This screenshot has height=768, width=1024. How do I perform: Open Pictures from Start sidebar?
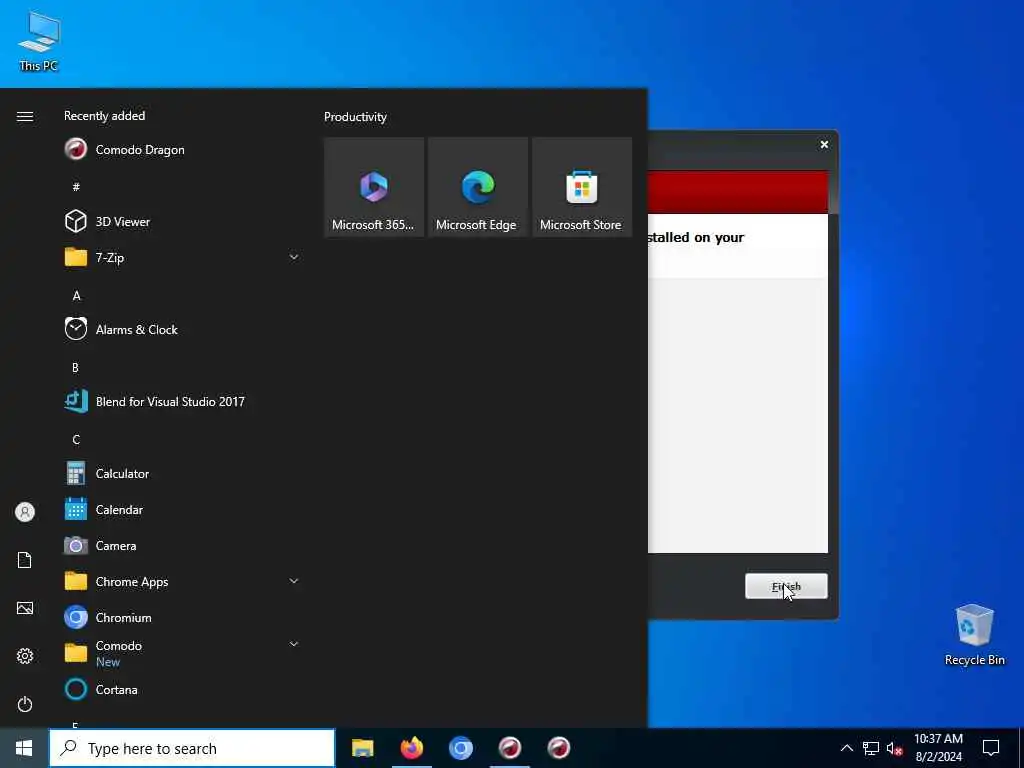pos(25,608)
